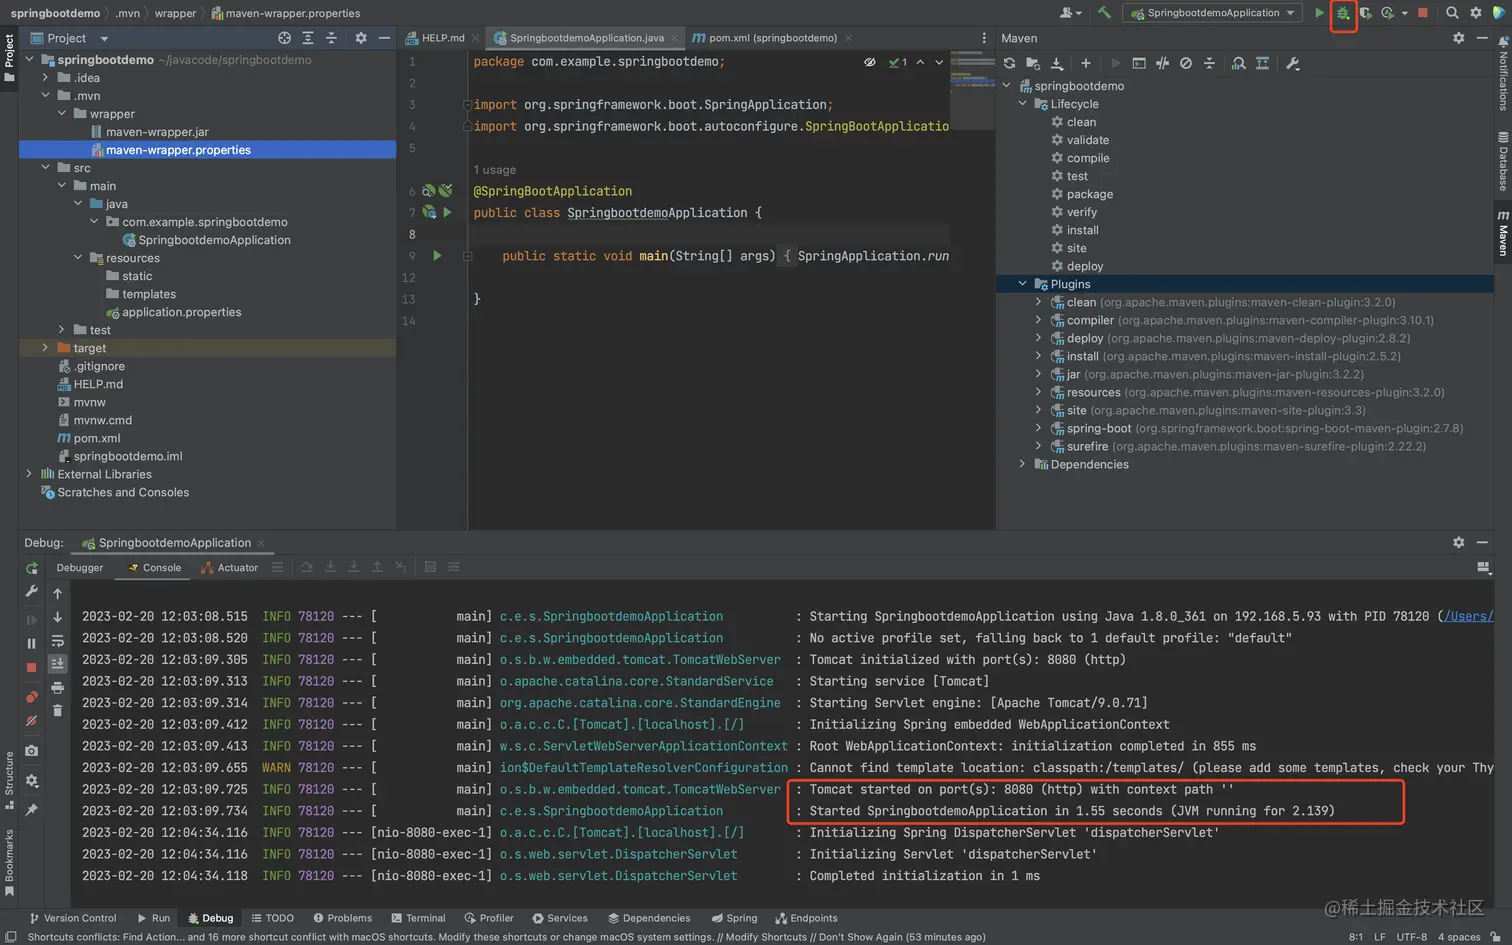Viewport: 1512px width, 945px height.
Task: Select Maven lifecycle goal 'install'
Action: click(1082, 230)
